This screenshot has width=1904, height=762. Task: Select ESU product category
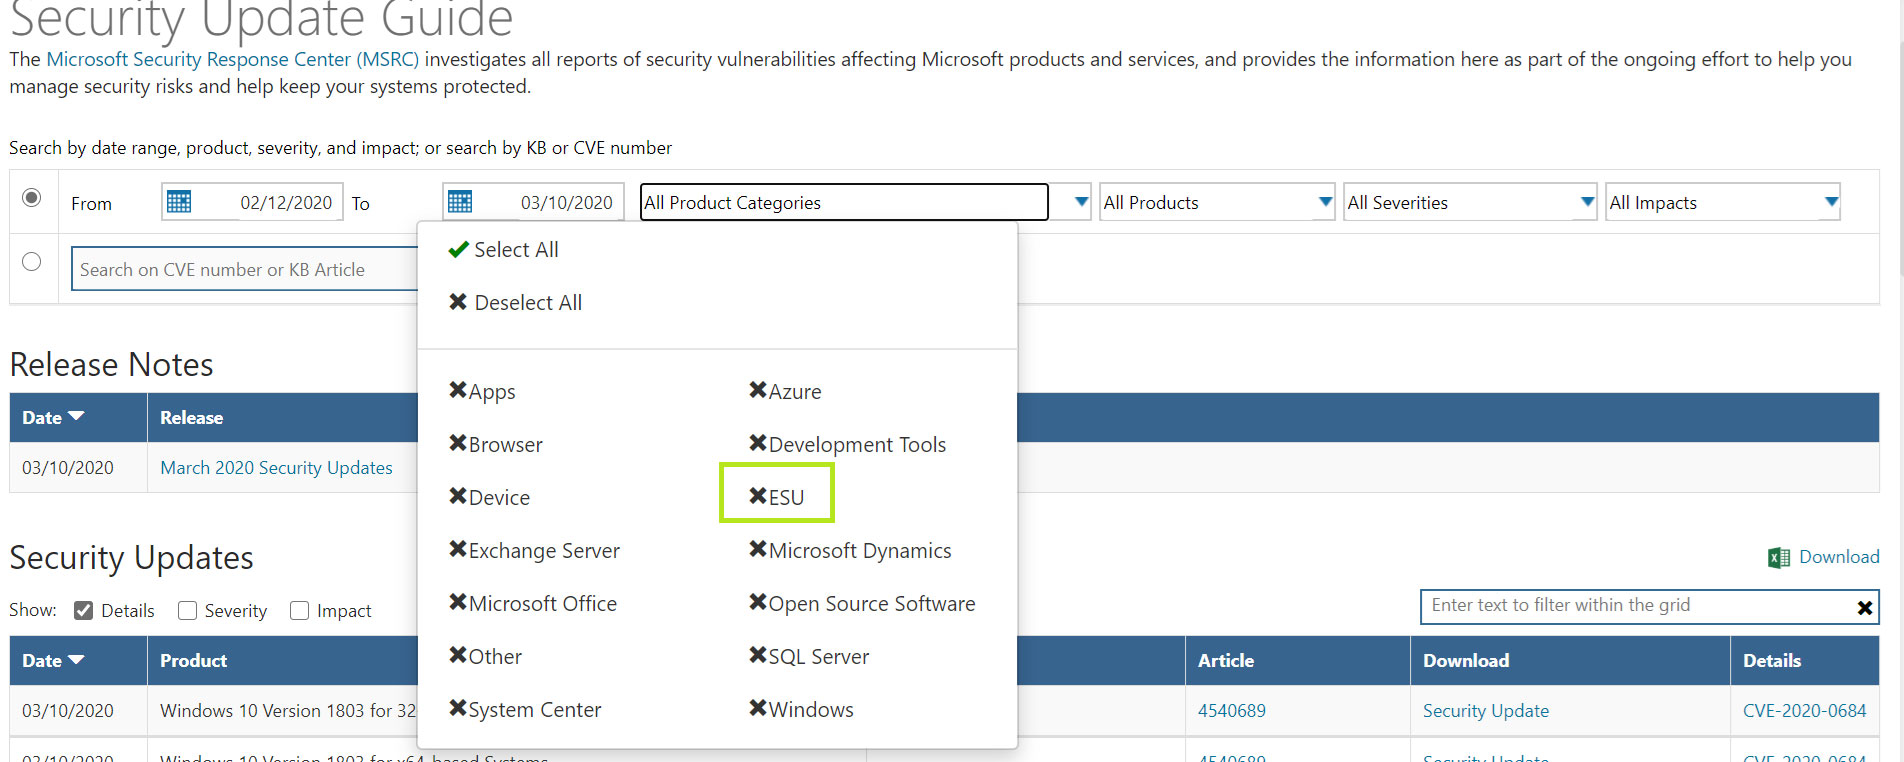[777, 497]
